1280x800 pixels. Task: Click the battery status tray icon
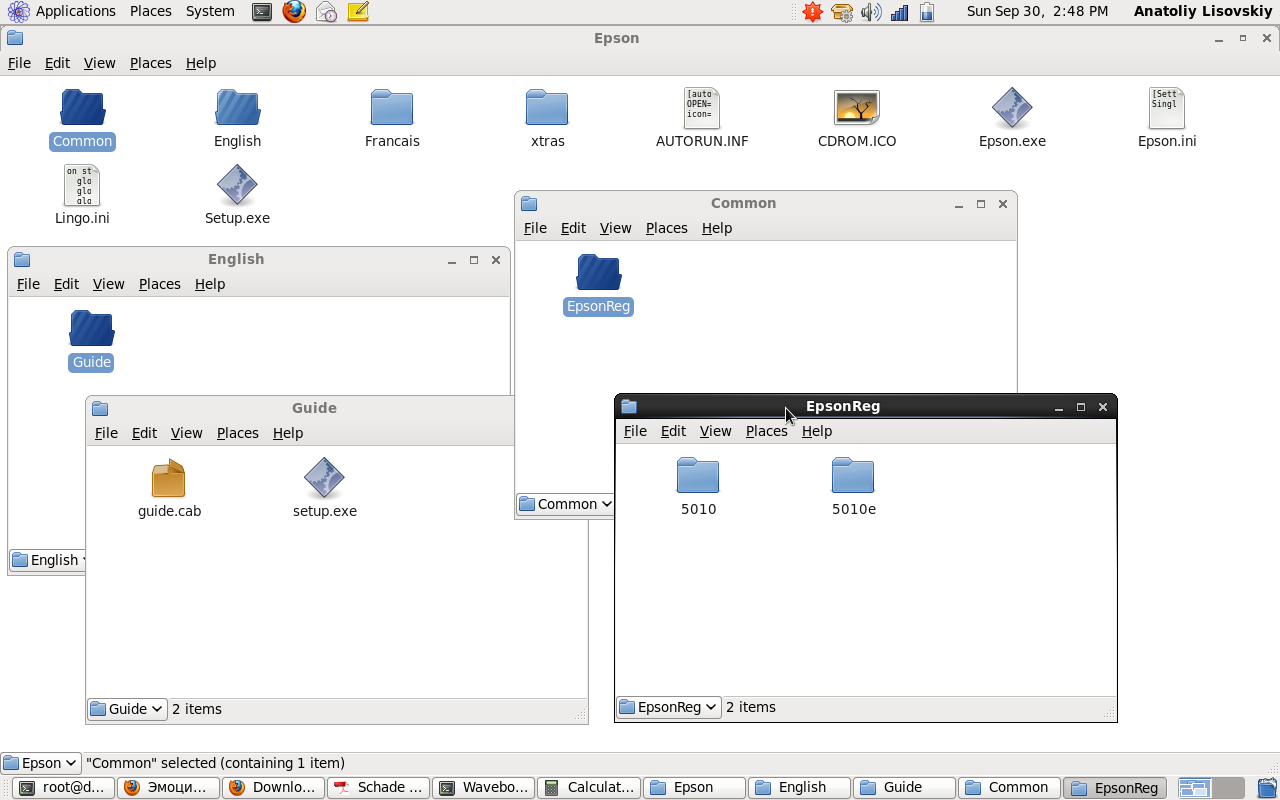pyautogui.click(x=927, y=12)
